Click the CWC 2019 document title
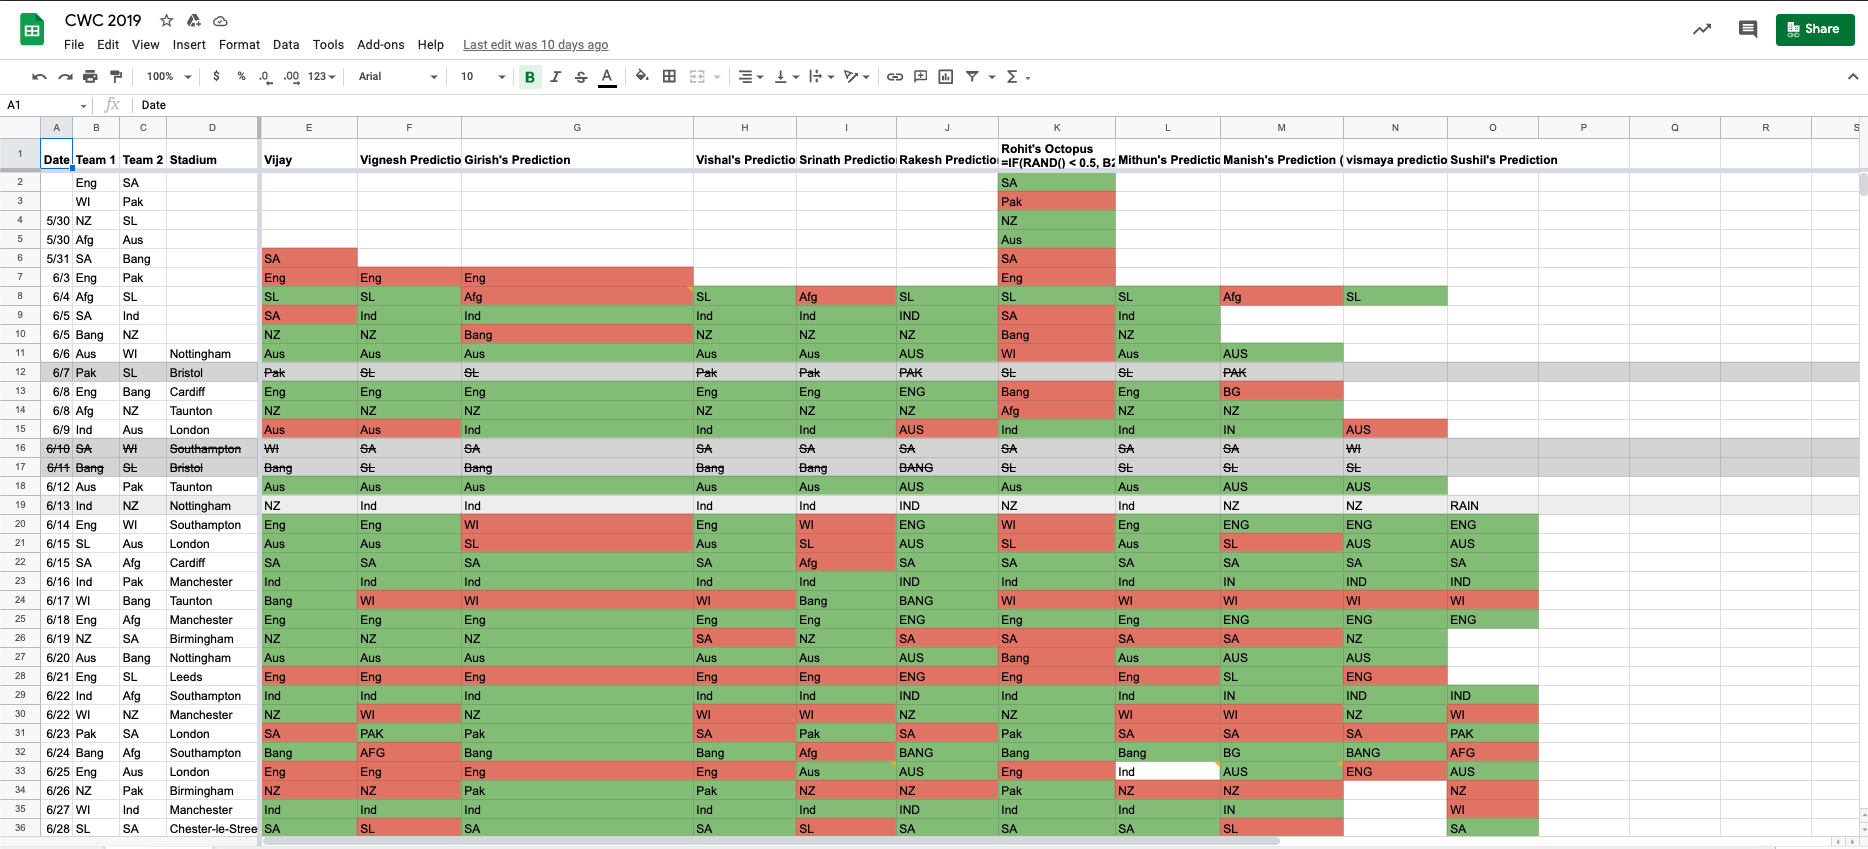 (103, 20)
